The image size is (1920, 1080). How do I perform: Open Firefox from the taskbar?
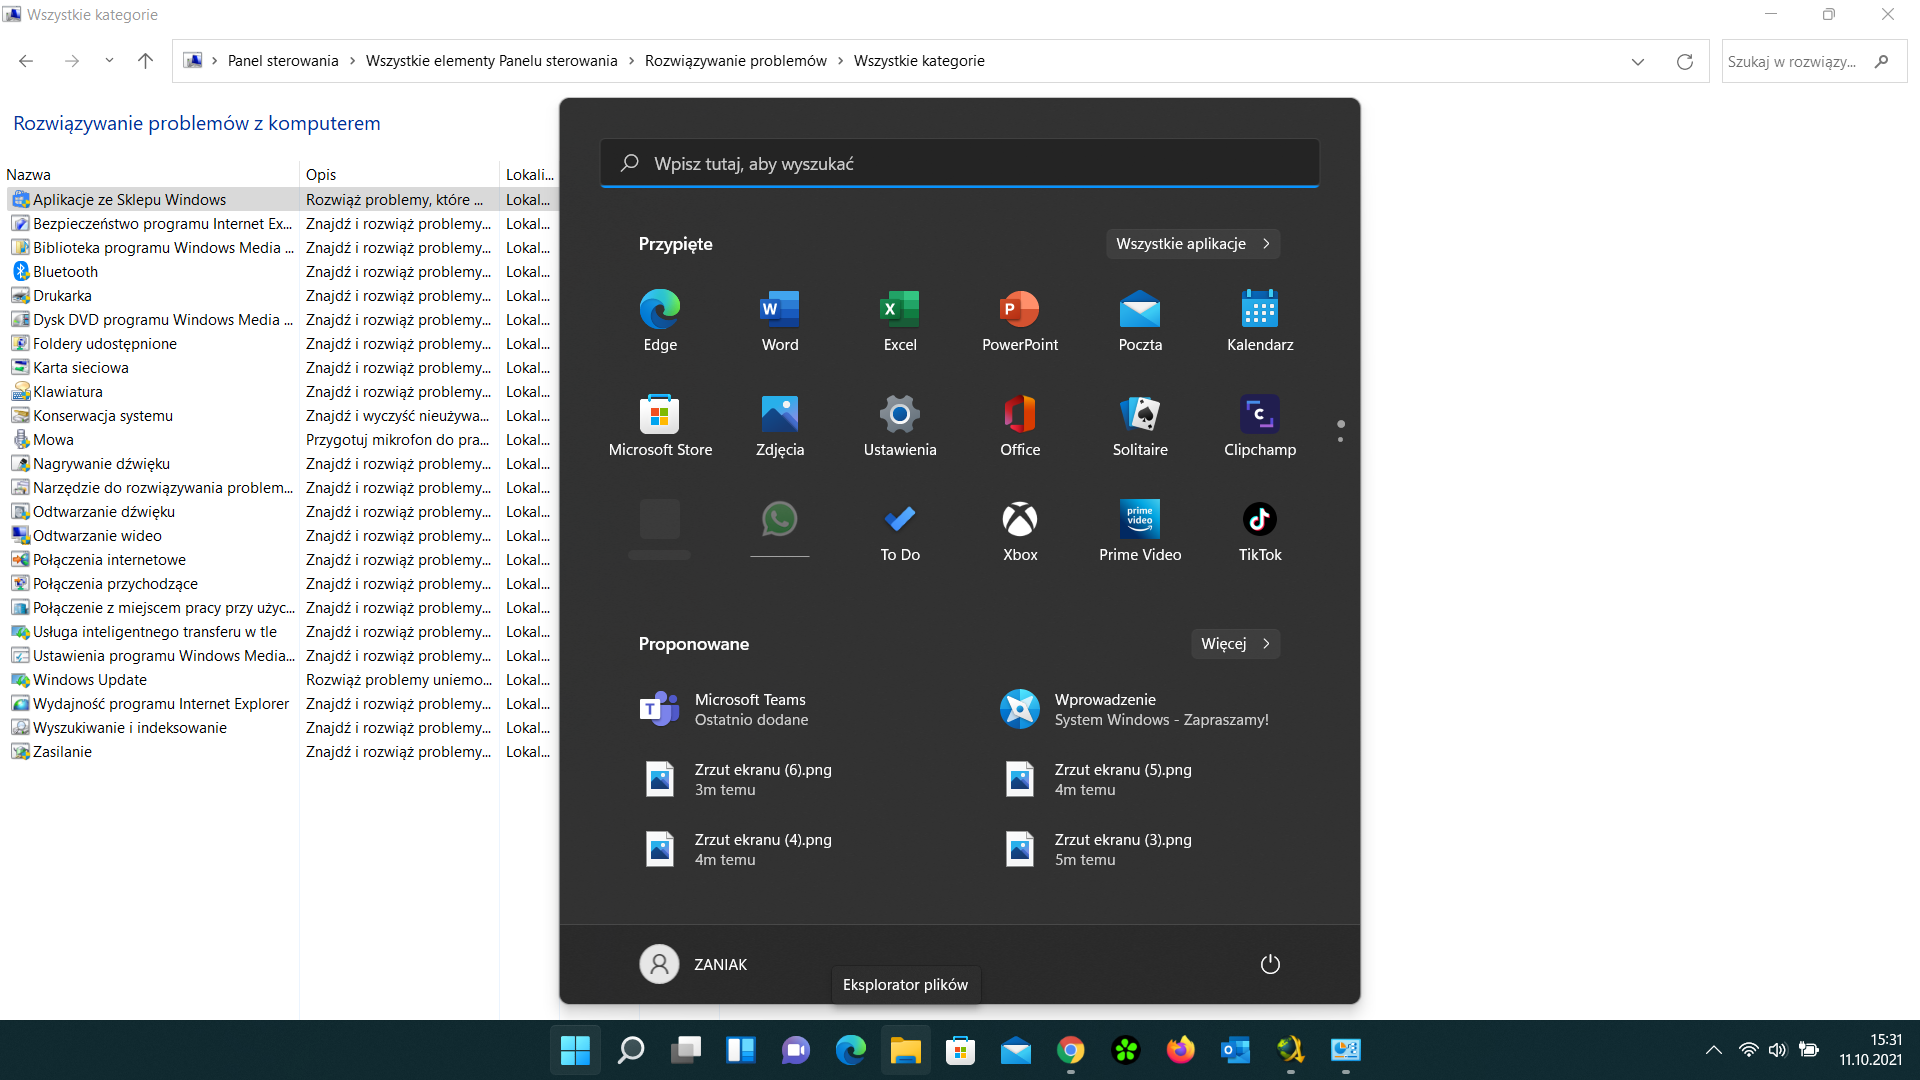click(1181, 1050)
